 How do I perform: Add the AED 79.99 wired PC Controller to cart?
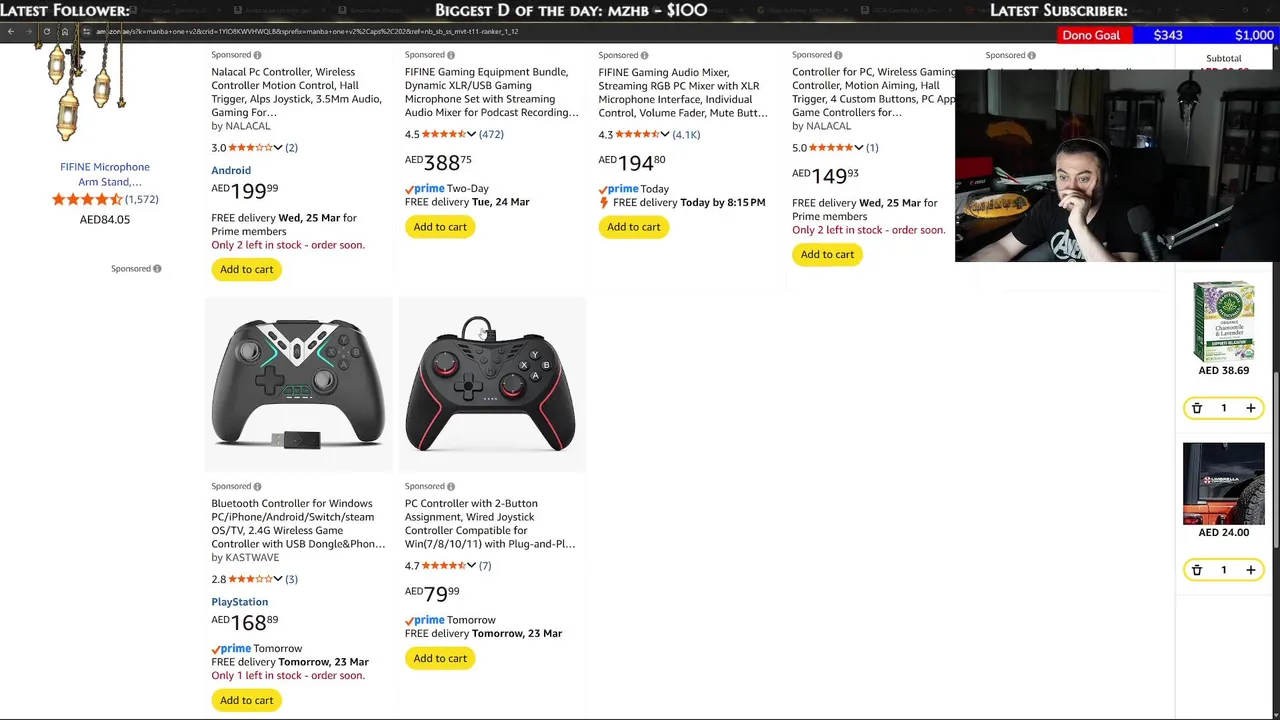point(440,658)
